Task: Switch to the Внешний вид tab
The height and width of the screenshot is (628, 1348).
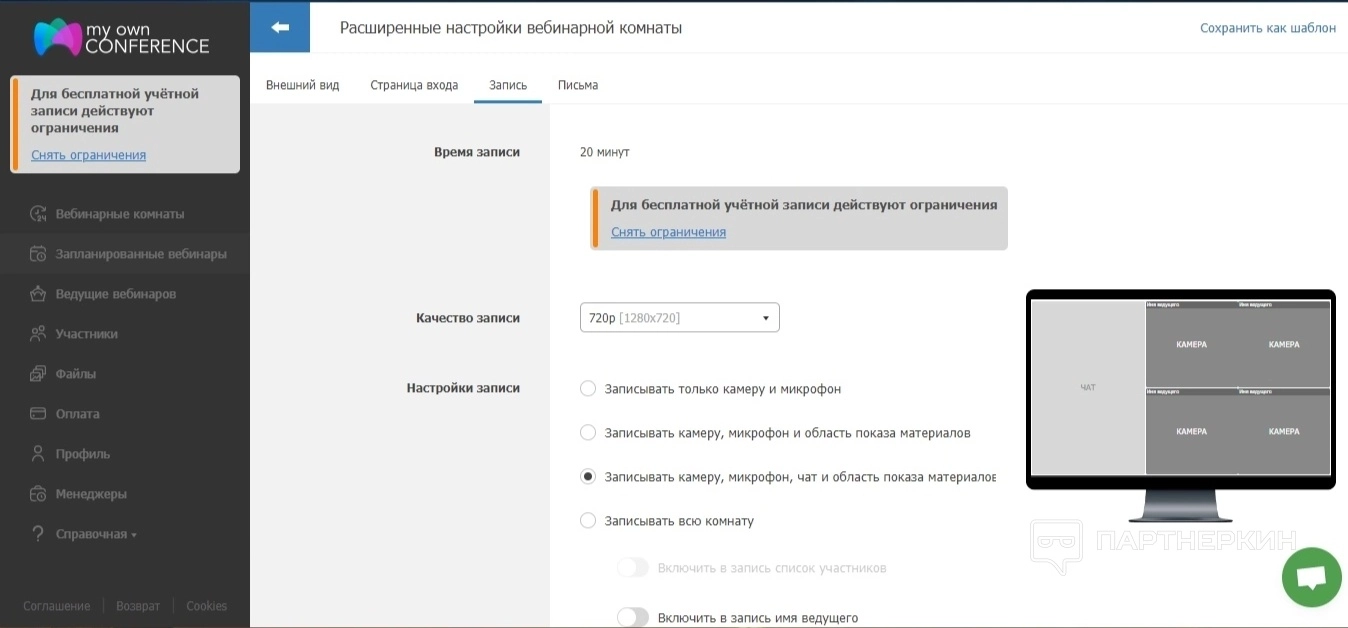Action: (302, 85)
